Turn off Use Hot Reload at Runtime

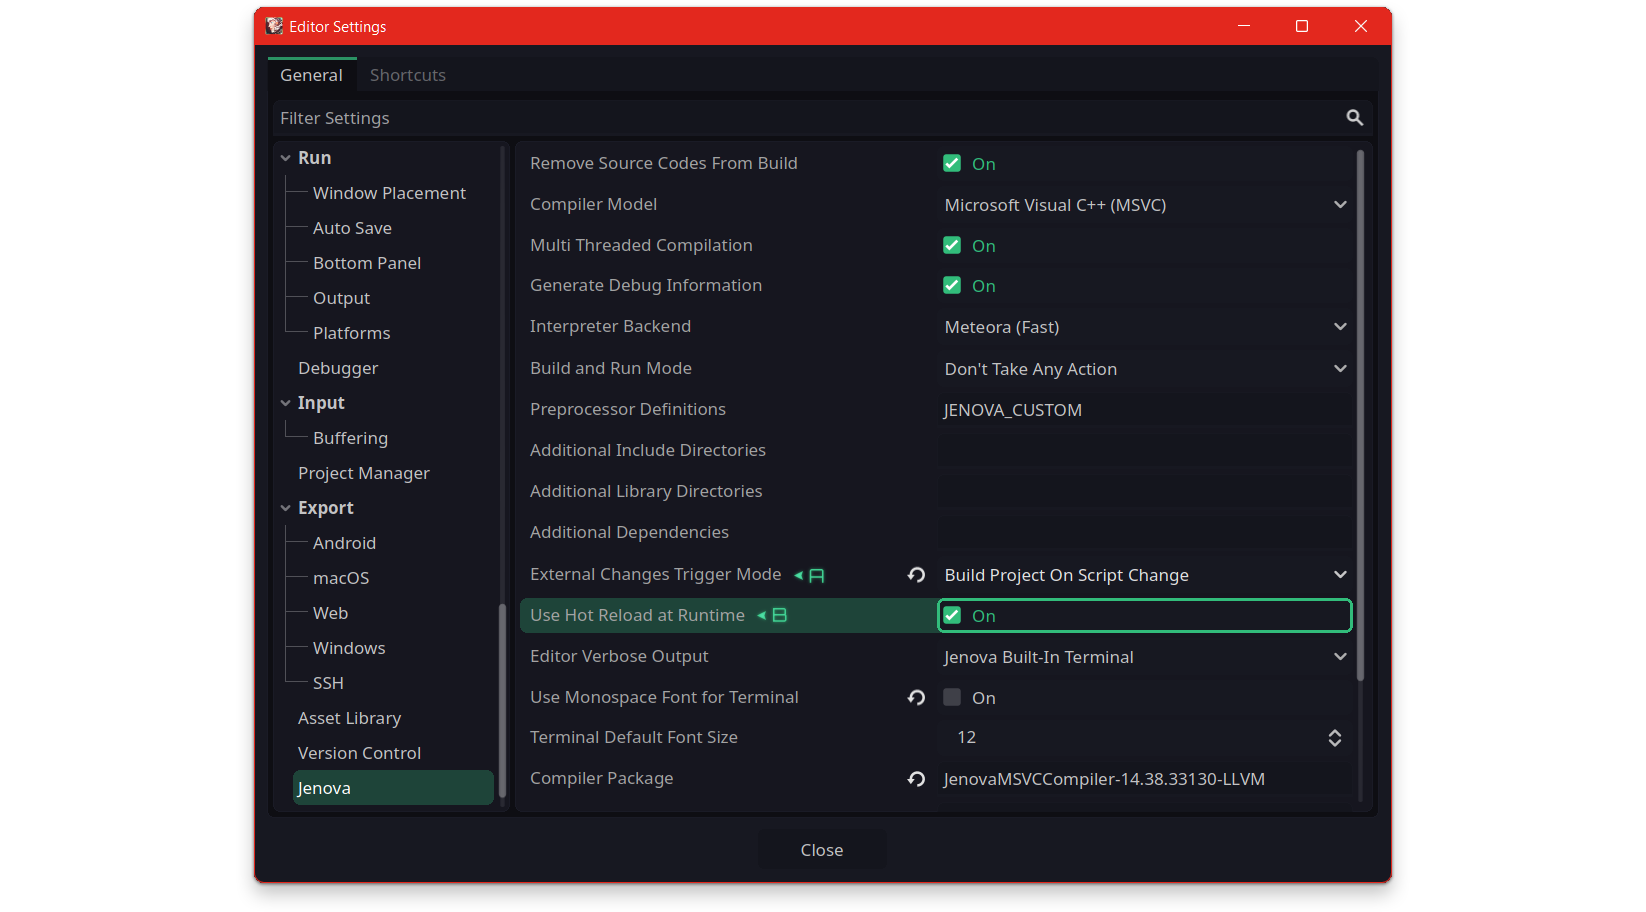952,616
